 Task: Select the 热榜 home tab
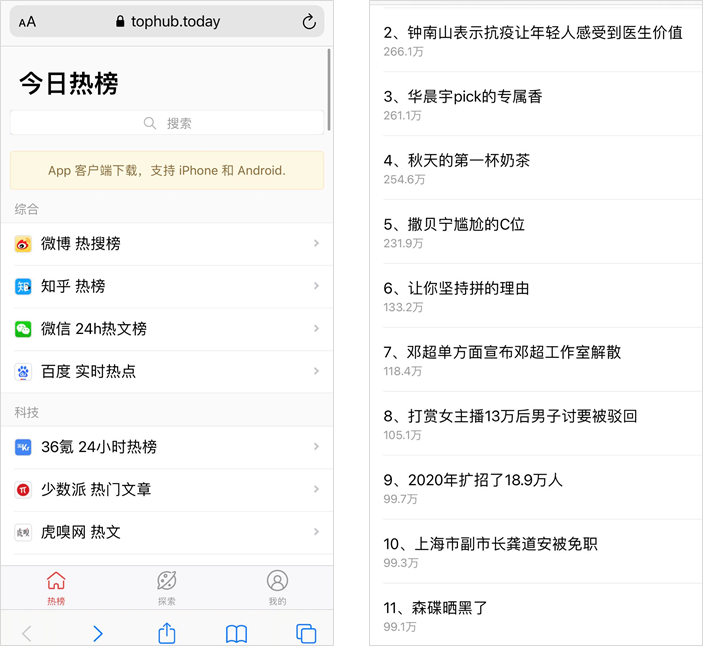click(56, 588)
